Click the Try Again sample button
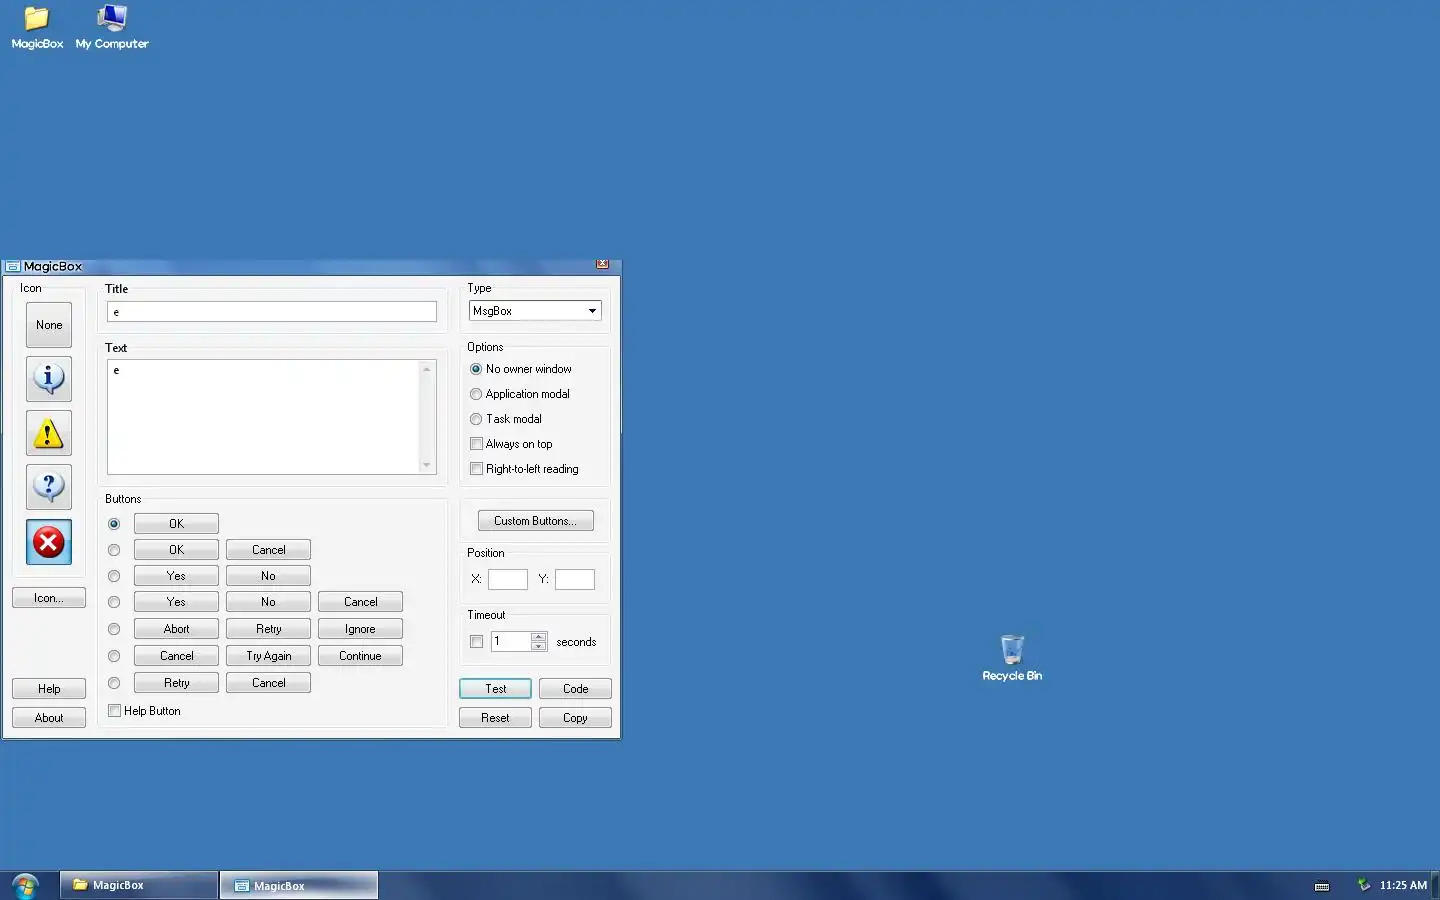Viewport: 1440px width, 900px height. pyautogui.click(x=268, y=656)
